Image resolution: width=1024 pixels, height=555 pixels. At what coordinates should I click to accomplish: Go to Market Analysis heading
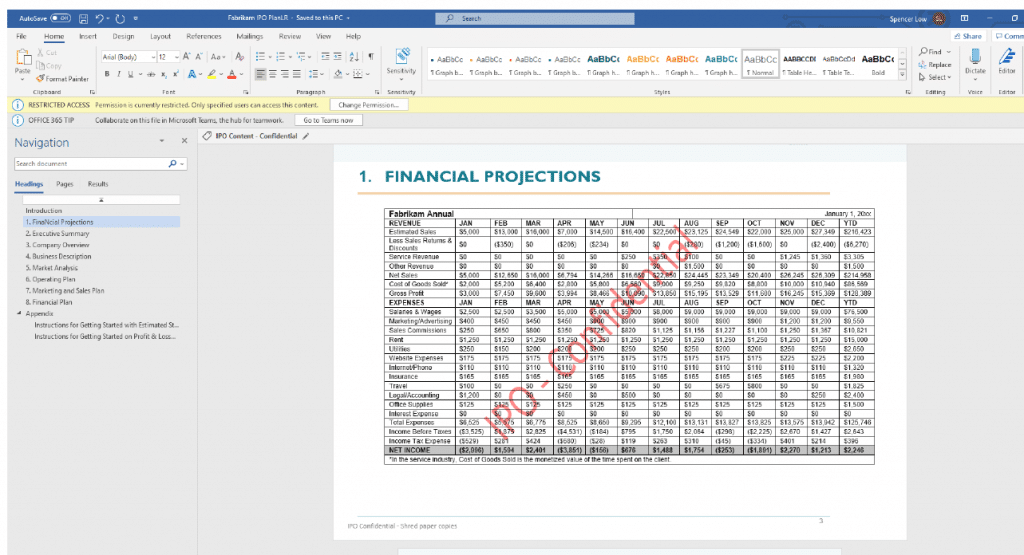[52, 268]
